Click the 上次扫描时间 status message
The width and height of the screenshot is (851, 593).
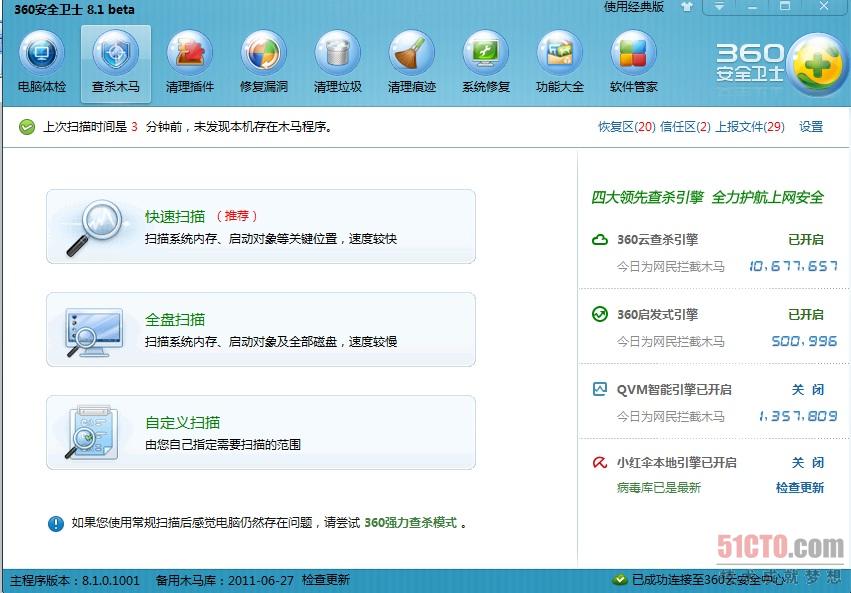[188, 127]
